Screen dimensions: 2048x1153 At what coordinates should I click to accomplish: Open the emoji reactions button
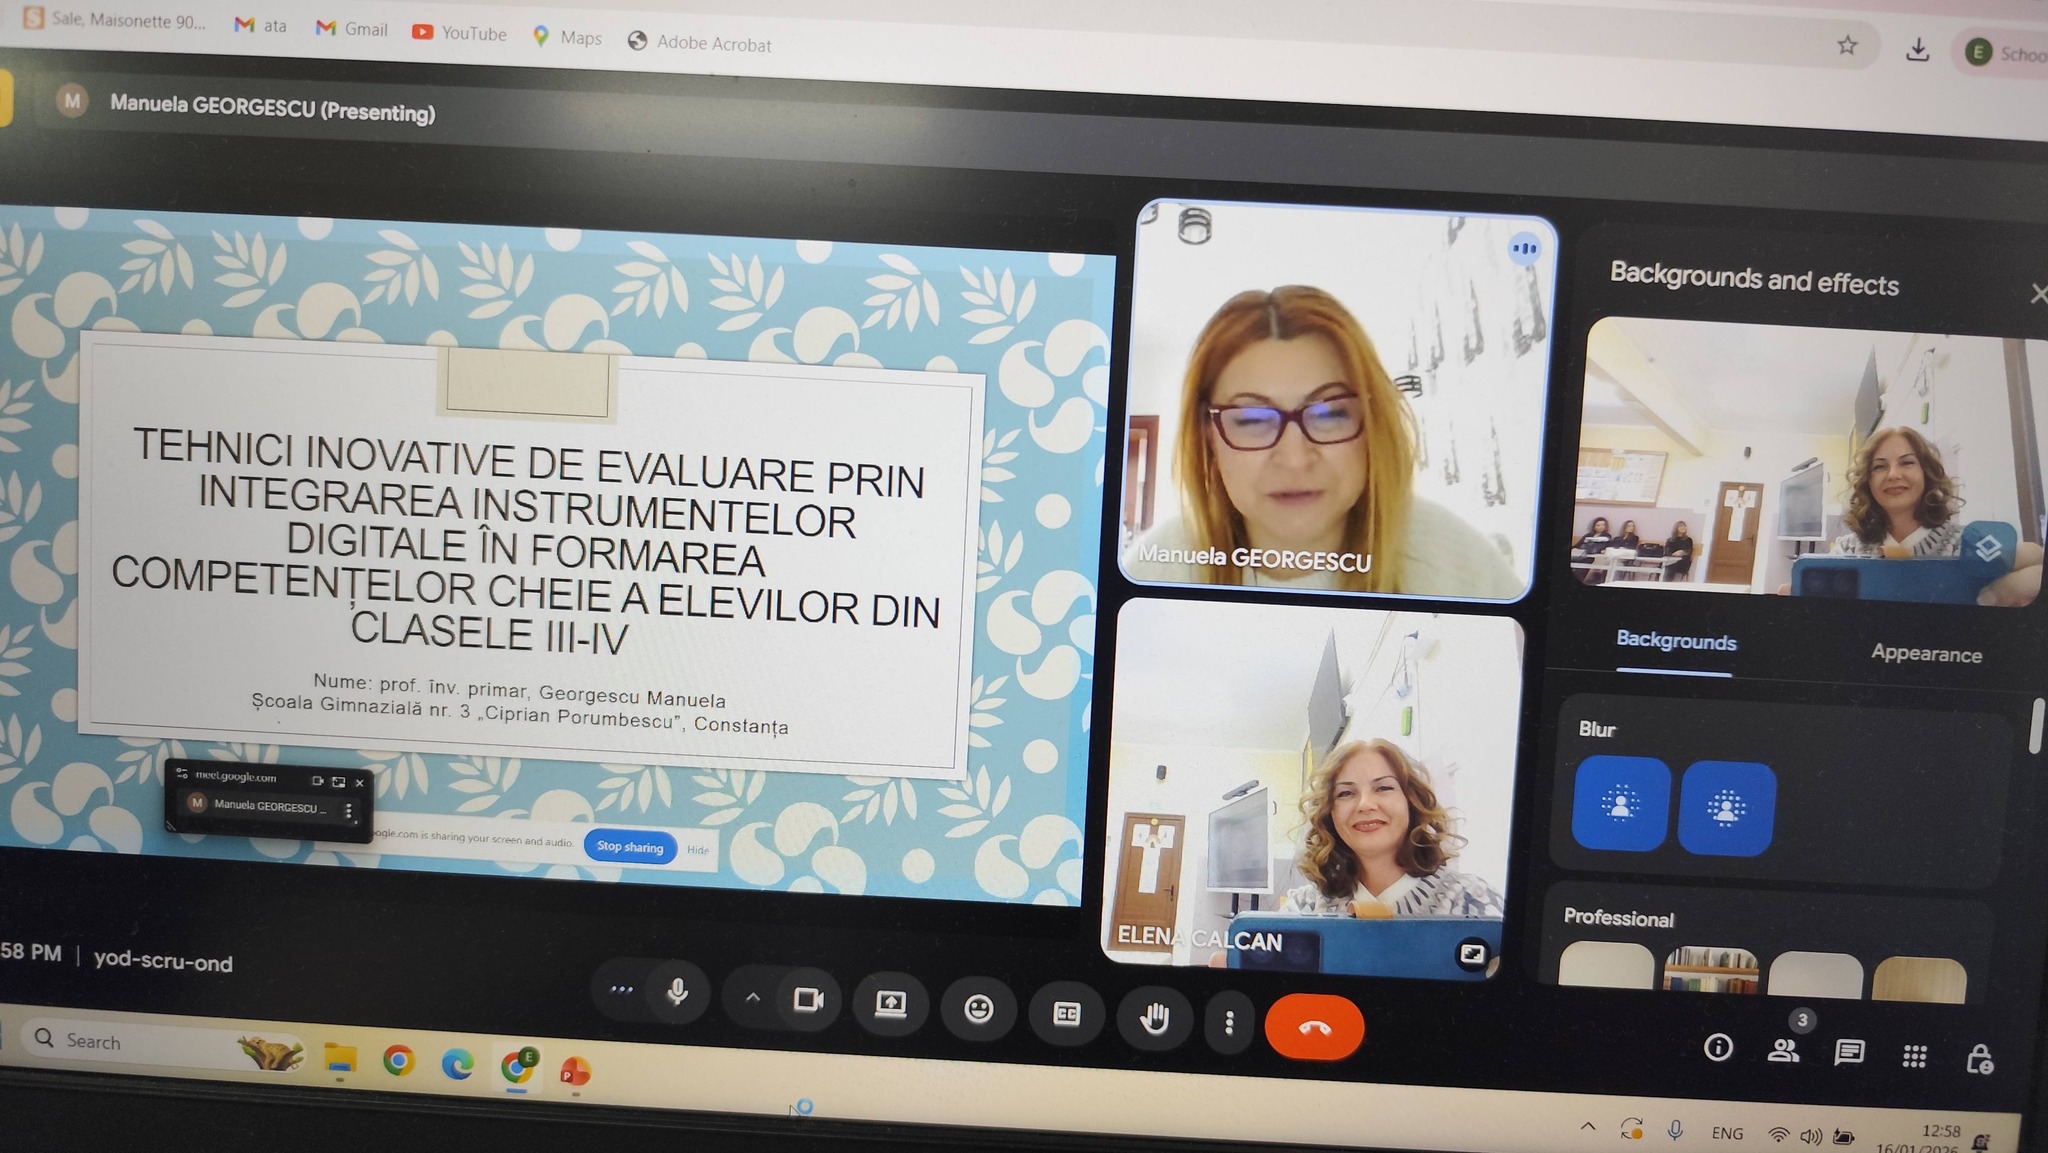pos(978,1009)
